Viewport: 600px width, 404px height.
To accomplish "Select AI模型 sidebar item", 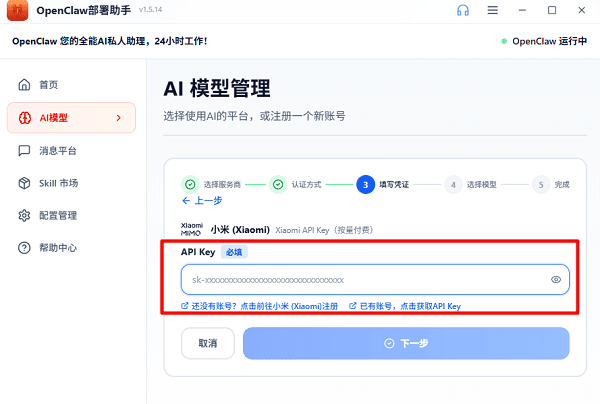I will 71,118.
